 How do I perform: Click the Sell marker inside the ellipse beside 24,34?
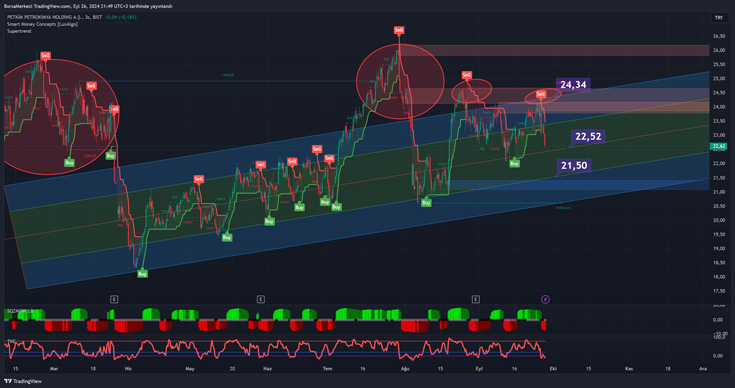(x=541, y=95)
